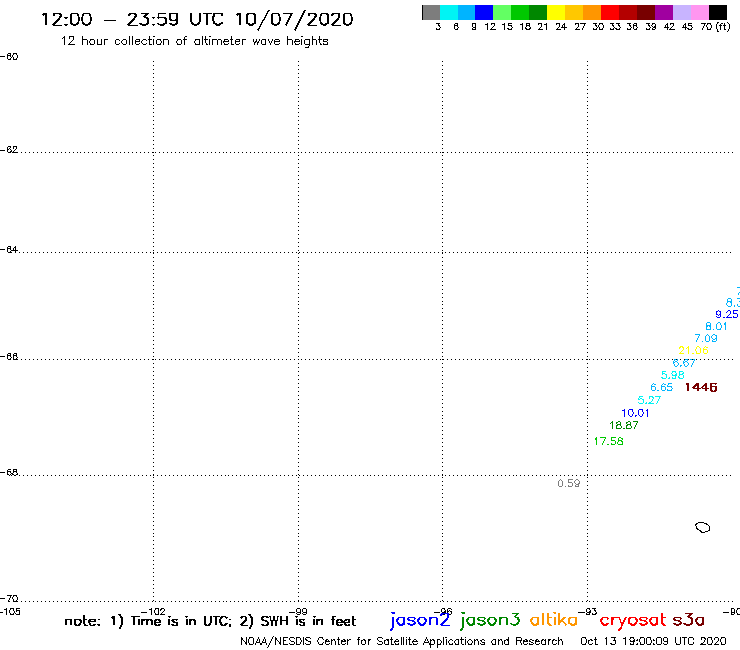The image size is (740, 650).
Task: Click the -60 latitude axis label
Action: tap(9, 57)
